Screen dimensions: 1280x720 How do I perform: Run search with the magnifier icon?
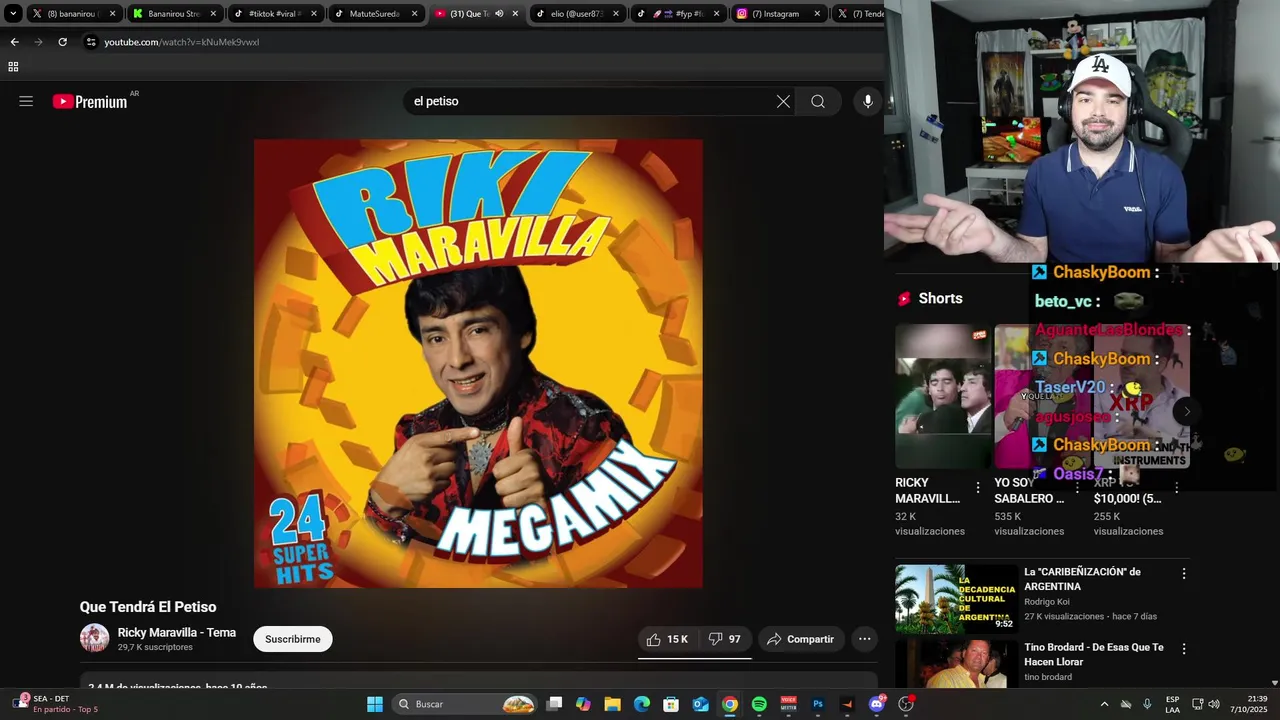click(818, 101)
